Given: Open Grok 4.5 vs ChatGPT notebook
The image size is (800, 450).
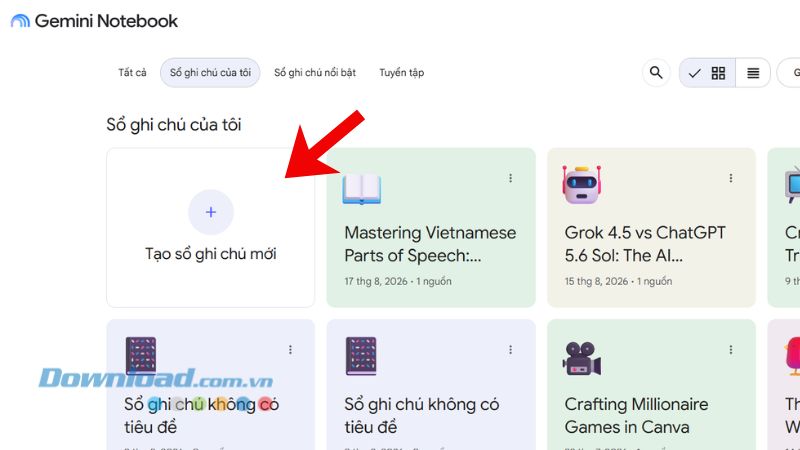Looking at the screenshot, I should pos(652,228).
